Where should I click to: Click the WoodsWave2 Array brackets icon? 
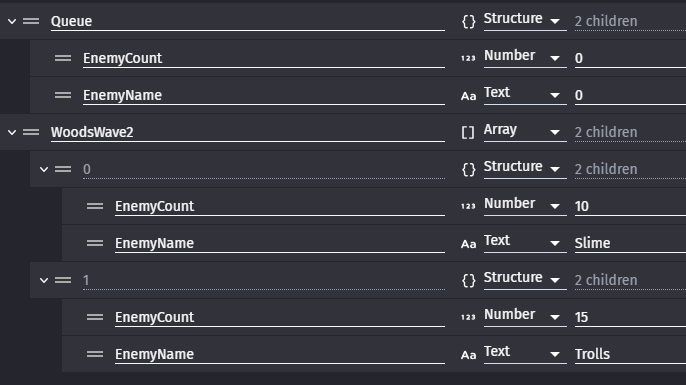tap(468, 132)
